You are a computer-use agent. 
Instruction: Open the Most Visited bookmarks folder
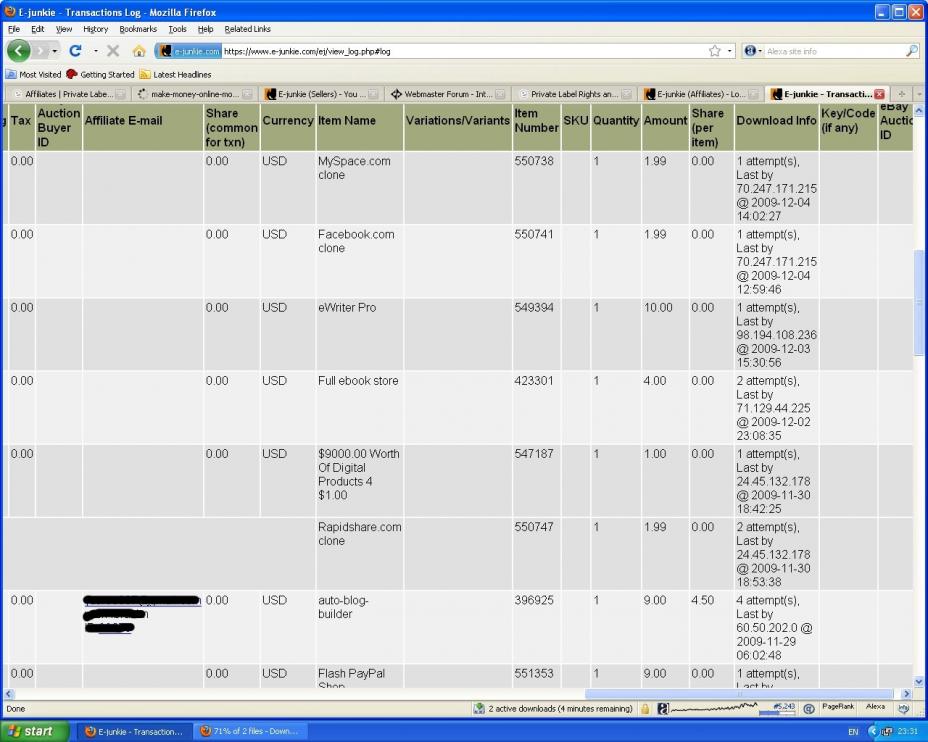(x=34, y=74)
